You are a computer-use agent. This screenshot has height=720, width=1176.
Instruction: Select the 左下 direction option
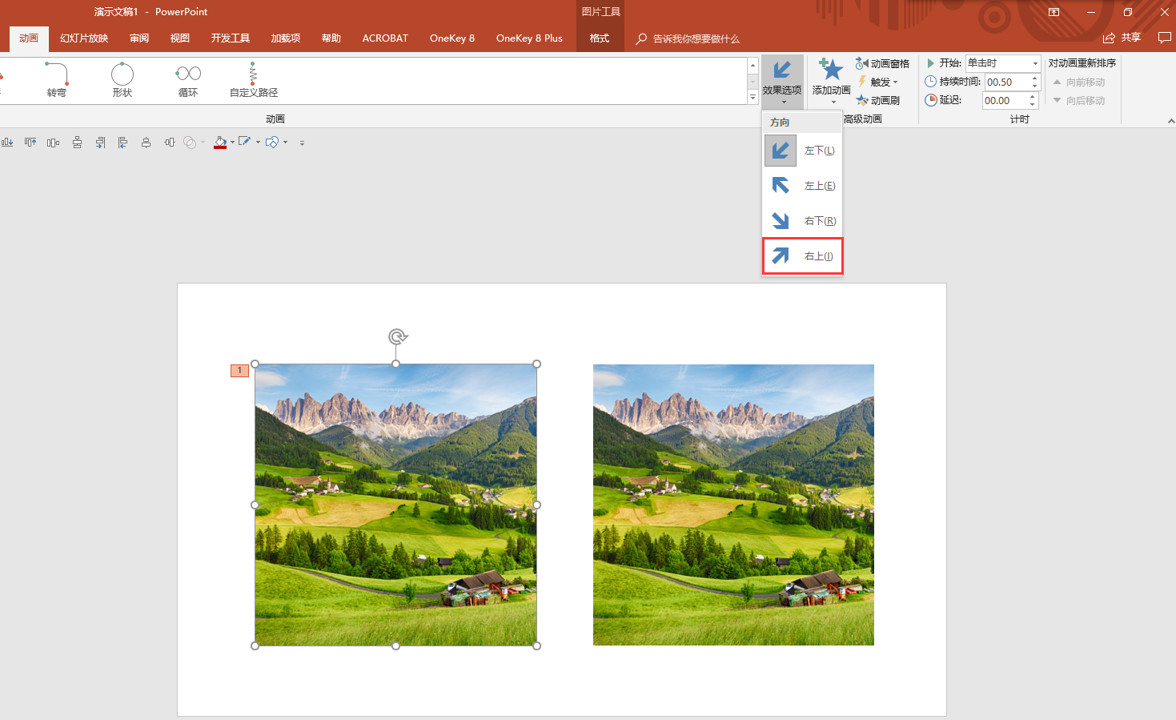coord(802,151)
